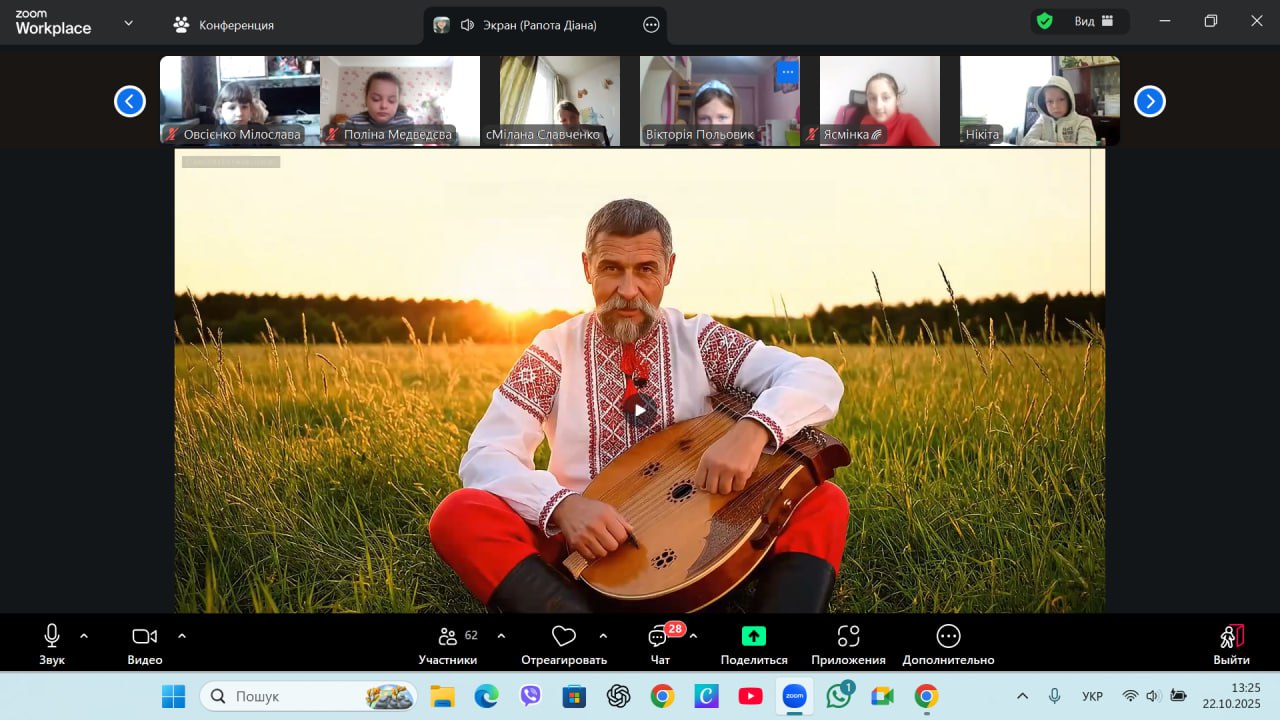1280x720 pixels.
Task: Open the Chat panel icon
Action: pyautogui.click(x=658, y=637)
